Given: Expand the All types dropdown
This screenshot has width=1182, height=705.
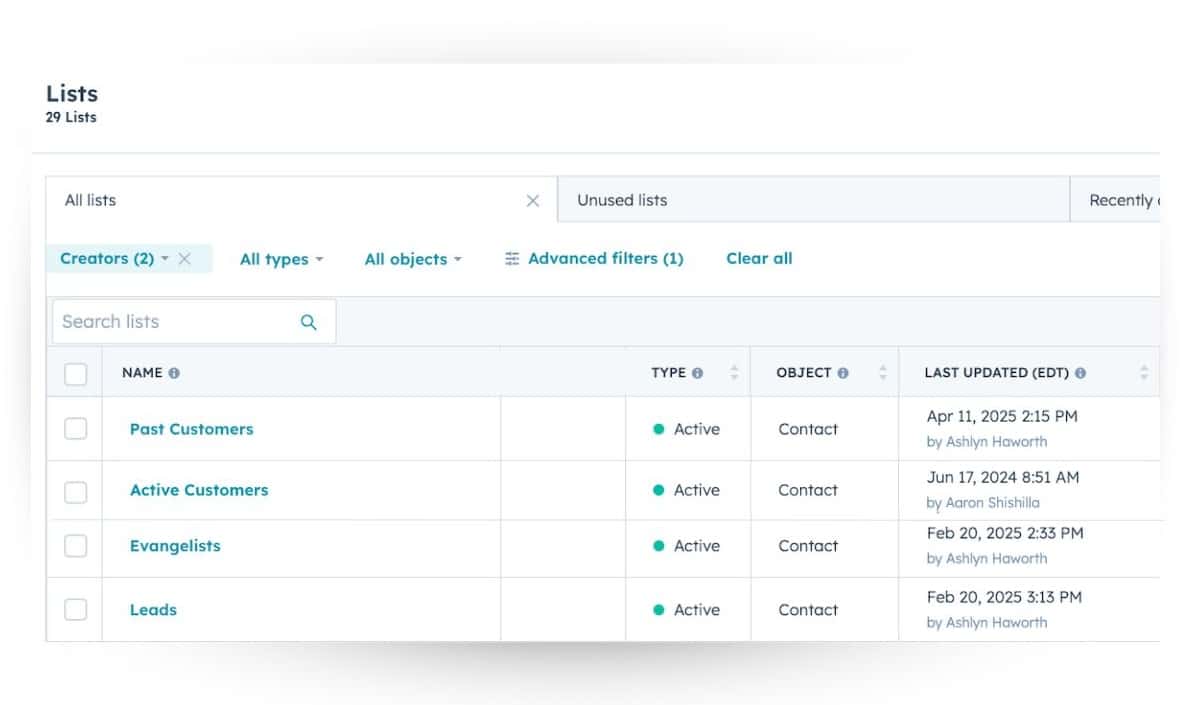Looking at the screenshot, I should point(281,259).
